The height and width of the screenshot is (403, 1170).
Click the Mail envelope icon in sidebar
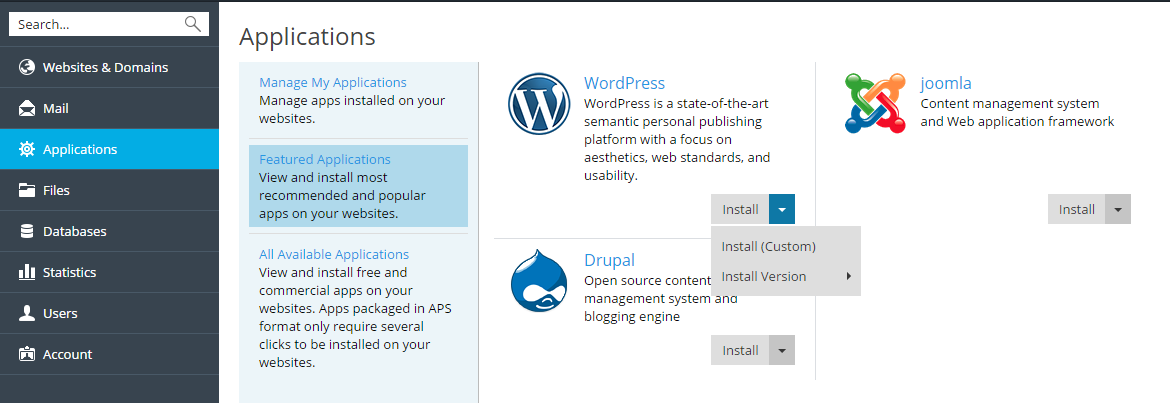point(27,108)
